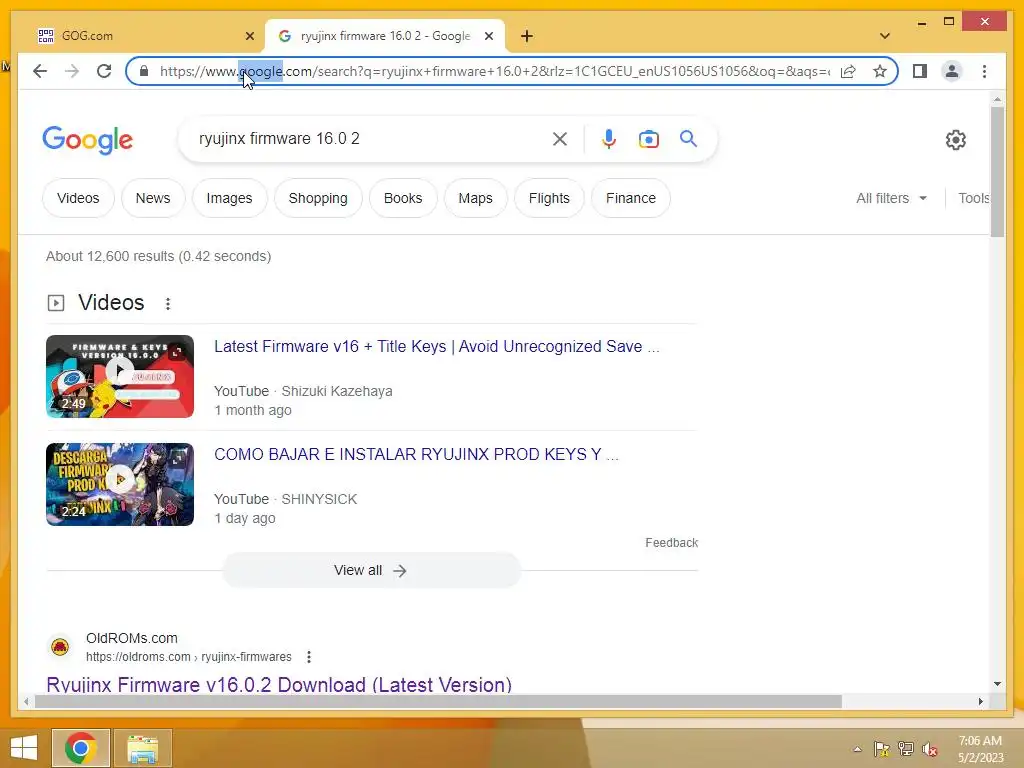Open File Explorer from the taskbar
1024x768 pixels.
click(x=143, y=748)
